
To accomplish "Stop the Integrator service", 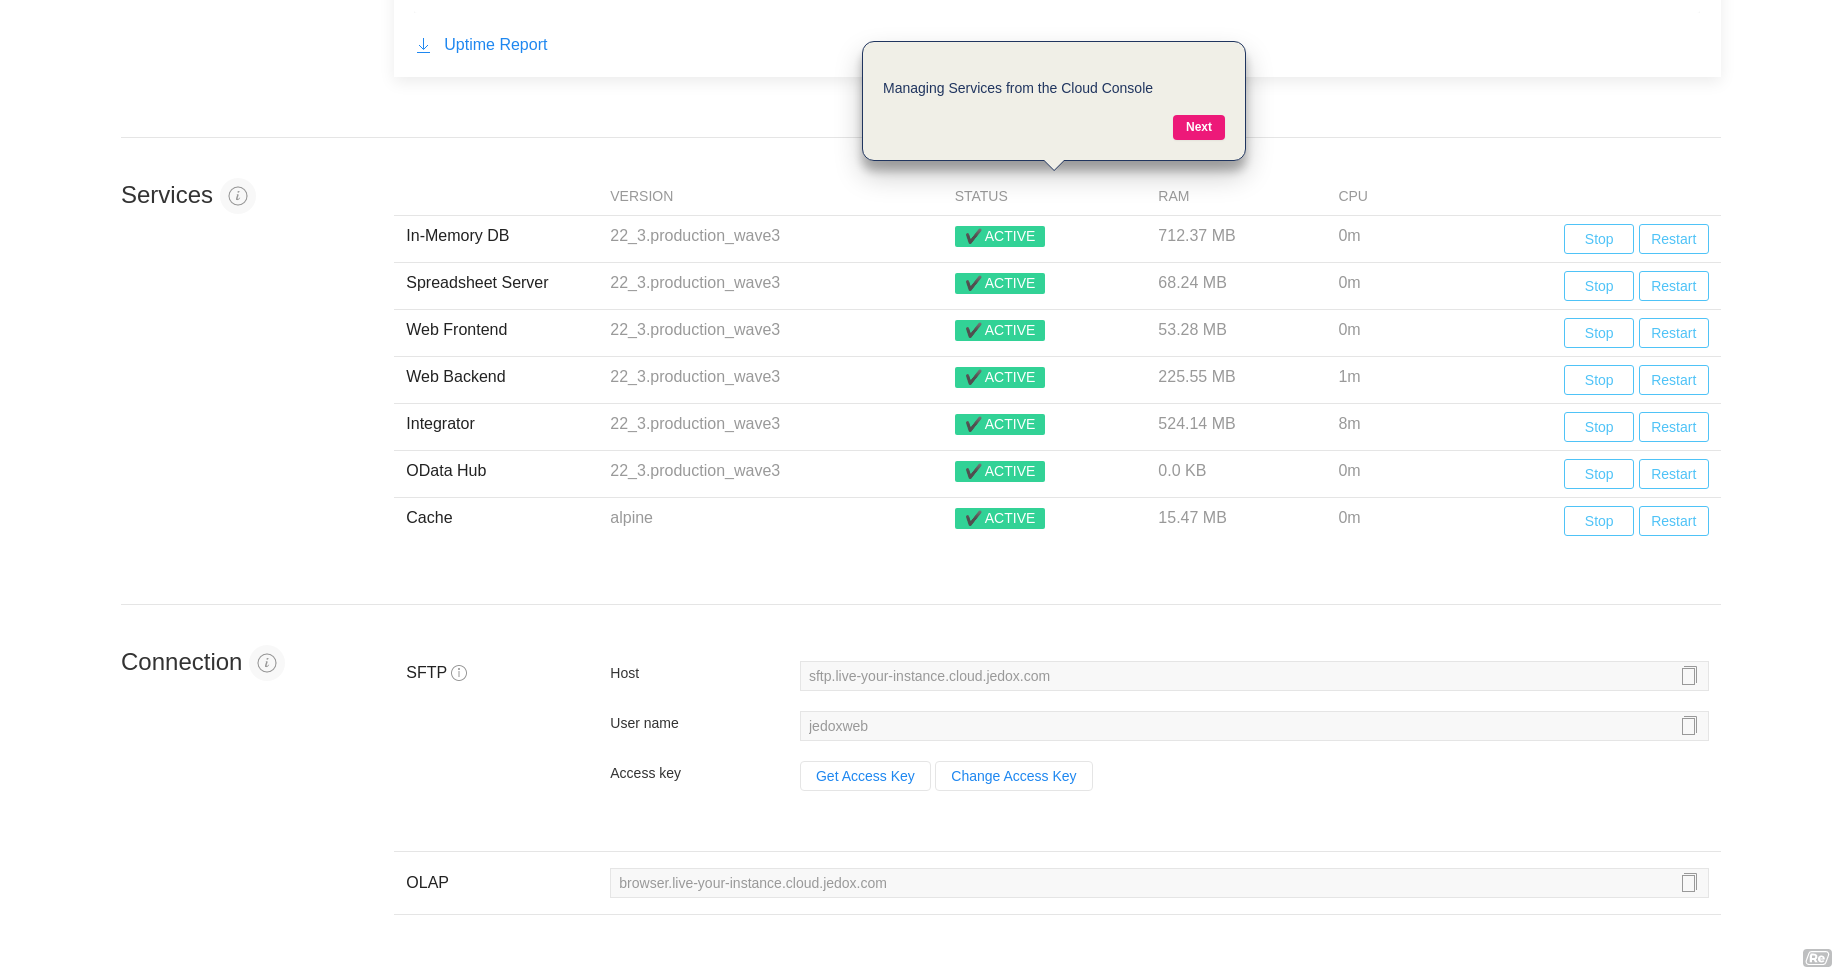I will click(x=1598, y=427).
